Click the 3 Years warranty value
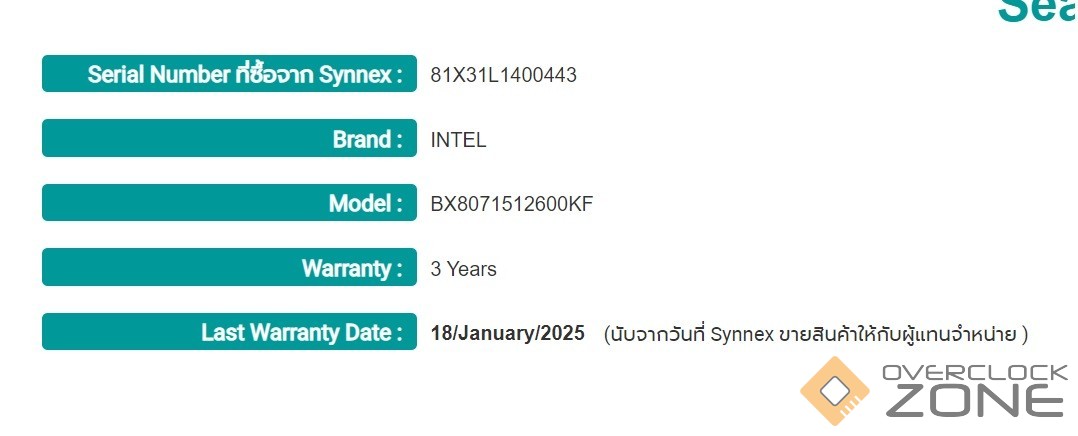The width and height of the screenshot is (1078, 436). (463, 269)
